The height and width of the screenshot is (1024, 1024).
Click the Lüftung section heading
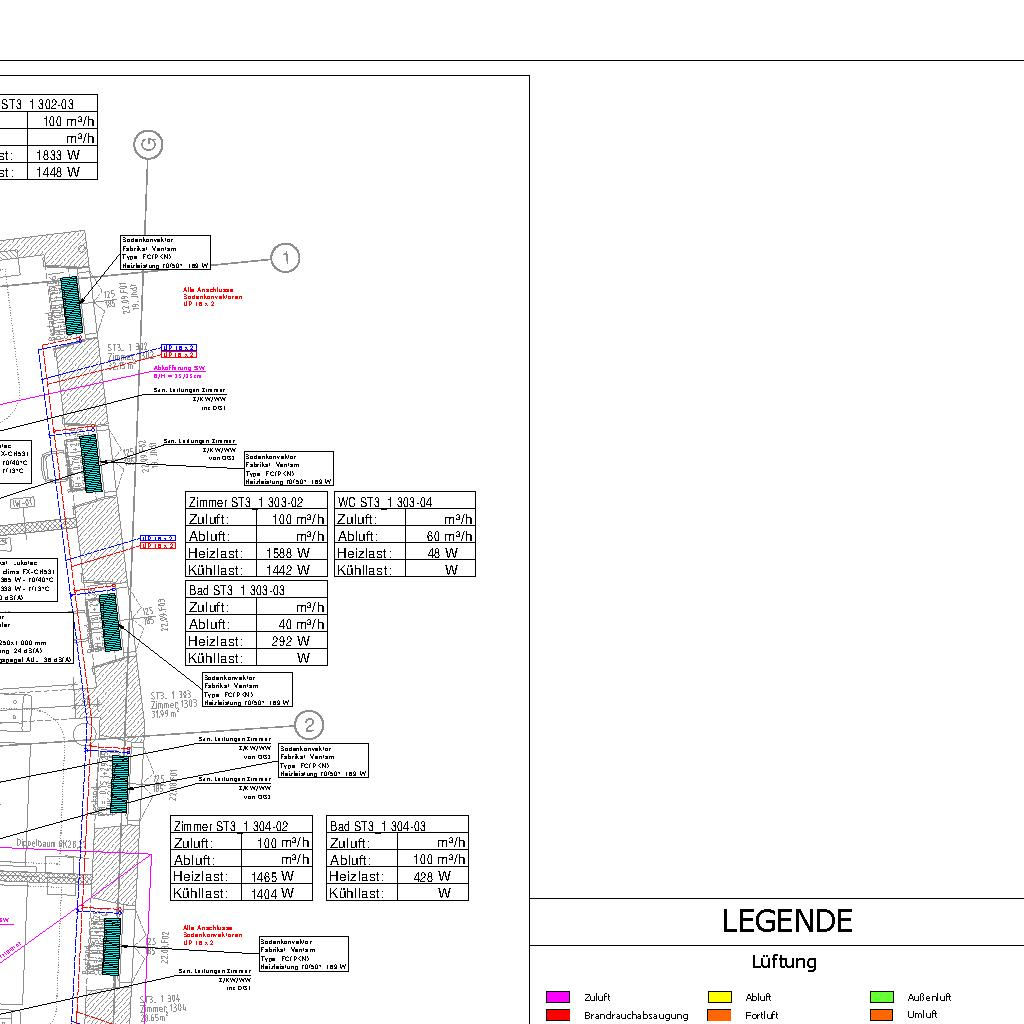click(x=784, y=962)
